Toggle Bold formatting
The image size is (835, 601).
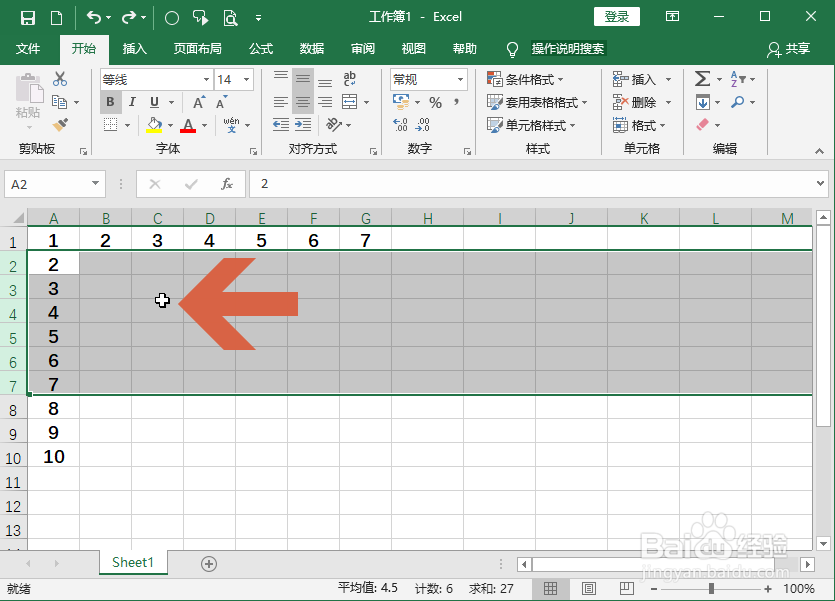[x=110, y=102]
